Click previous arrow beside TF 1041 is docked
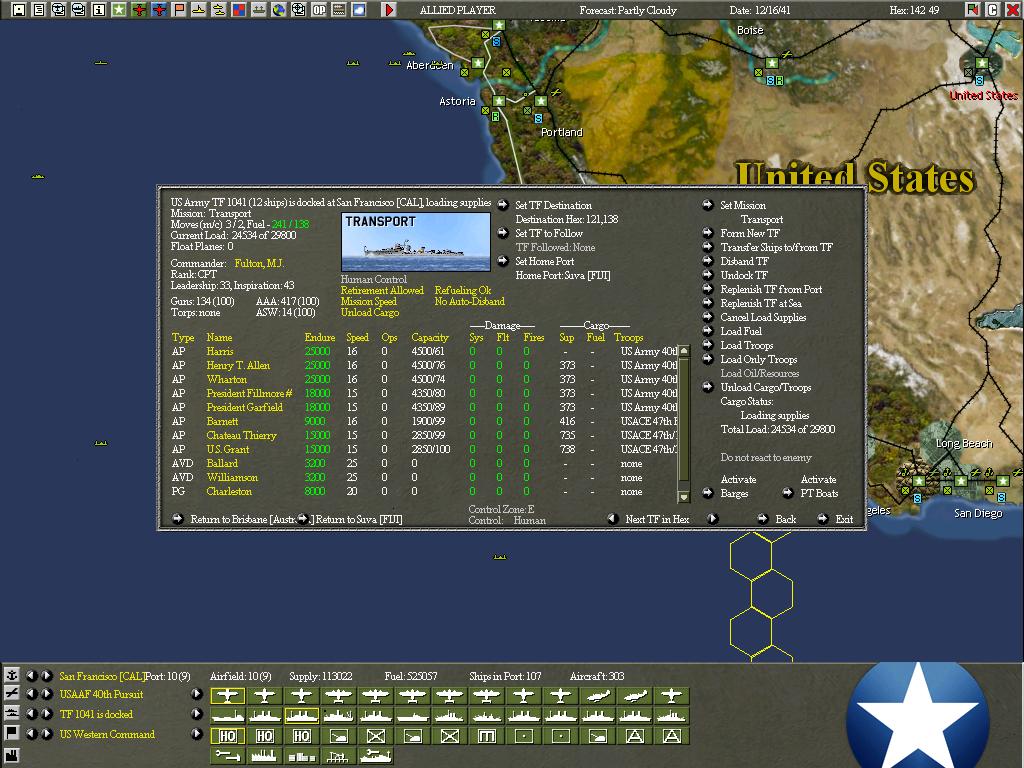Image resolution: width=1024 pixels, height=768 pixels. [31, 714]
